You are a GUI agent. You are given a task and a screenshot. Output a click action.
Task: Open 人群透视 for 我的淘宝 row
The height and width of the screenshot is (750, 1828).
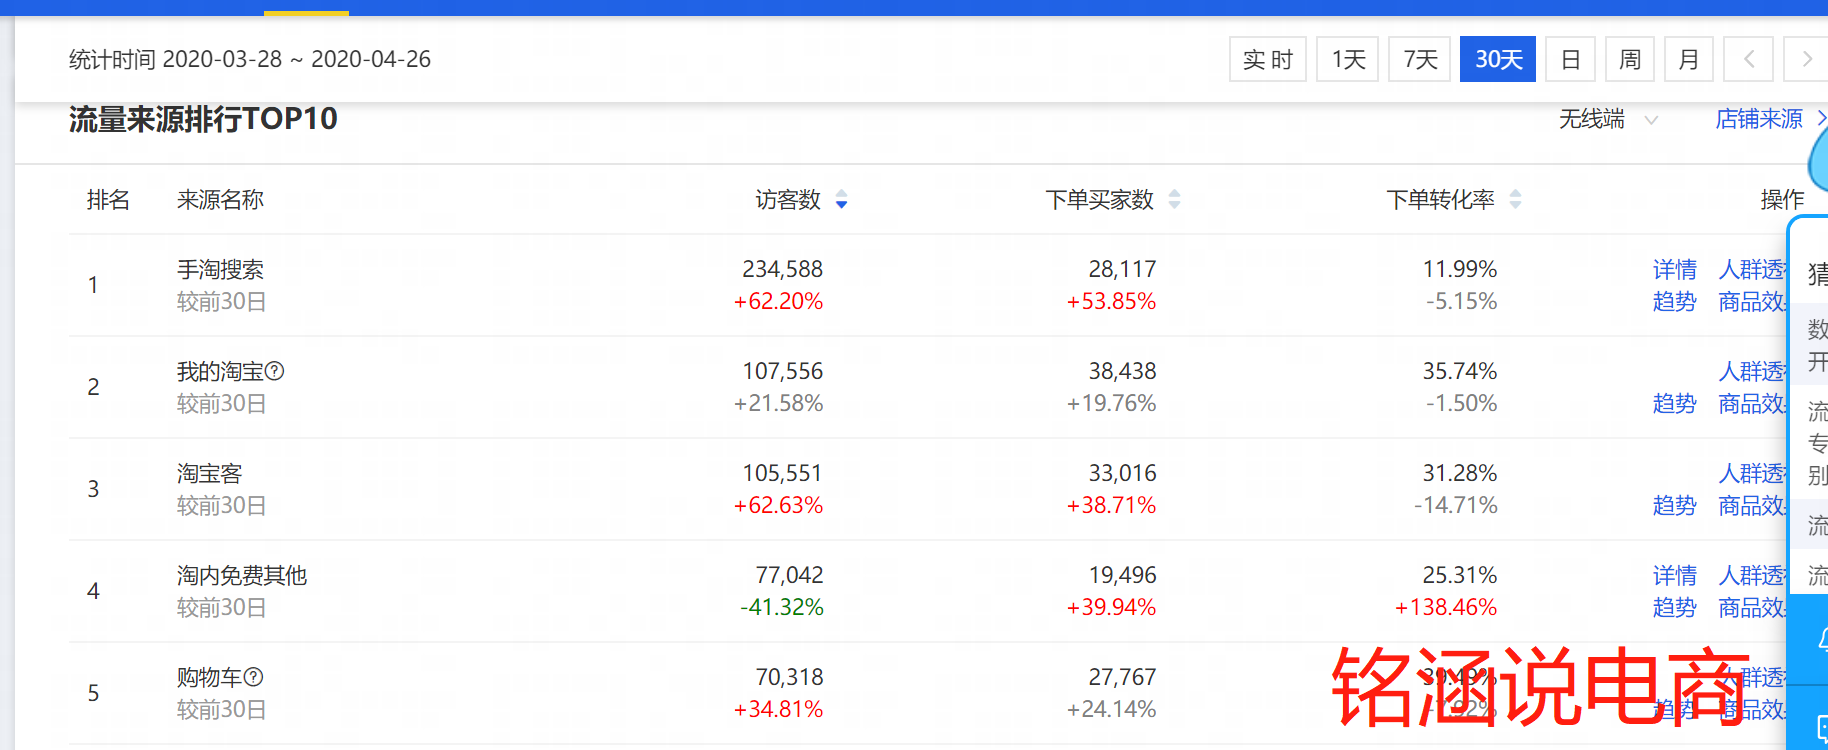pyautogui.click(x=1752, y=371)
